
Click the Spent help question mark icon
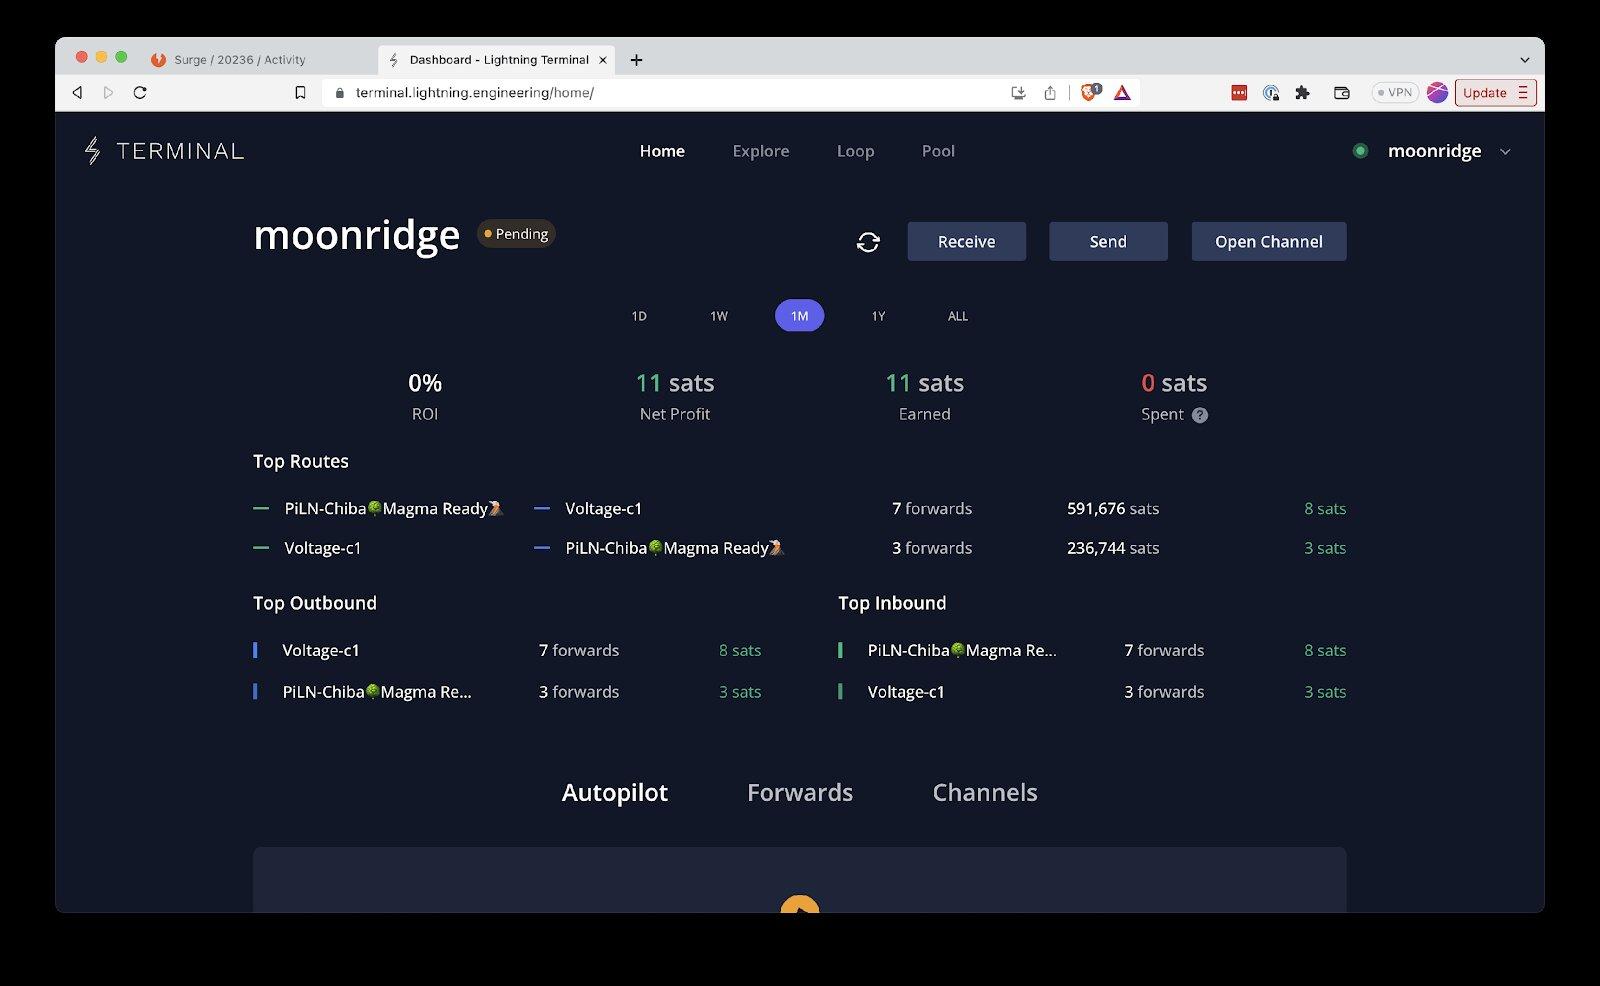click(x=1200, y=415)
